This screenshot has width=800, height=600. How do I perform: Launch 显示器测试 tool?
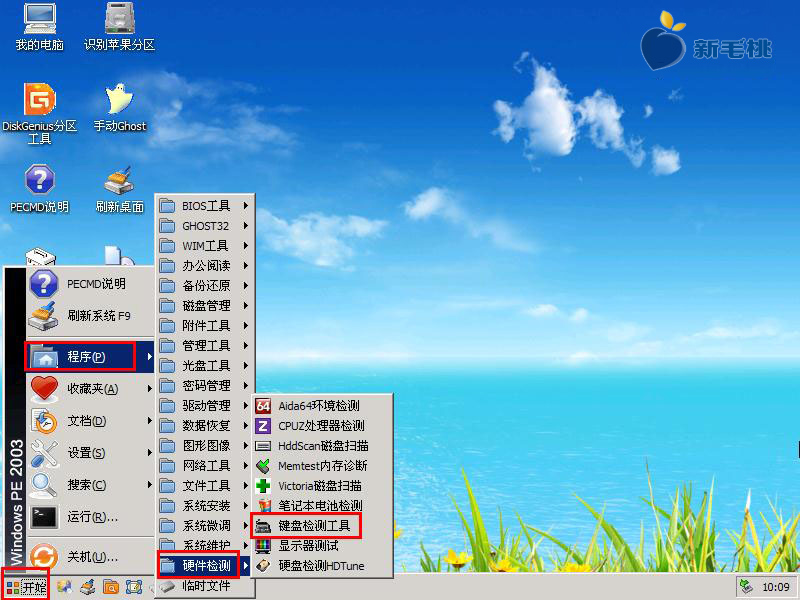point(322,545)
